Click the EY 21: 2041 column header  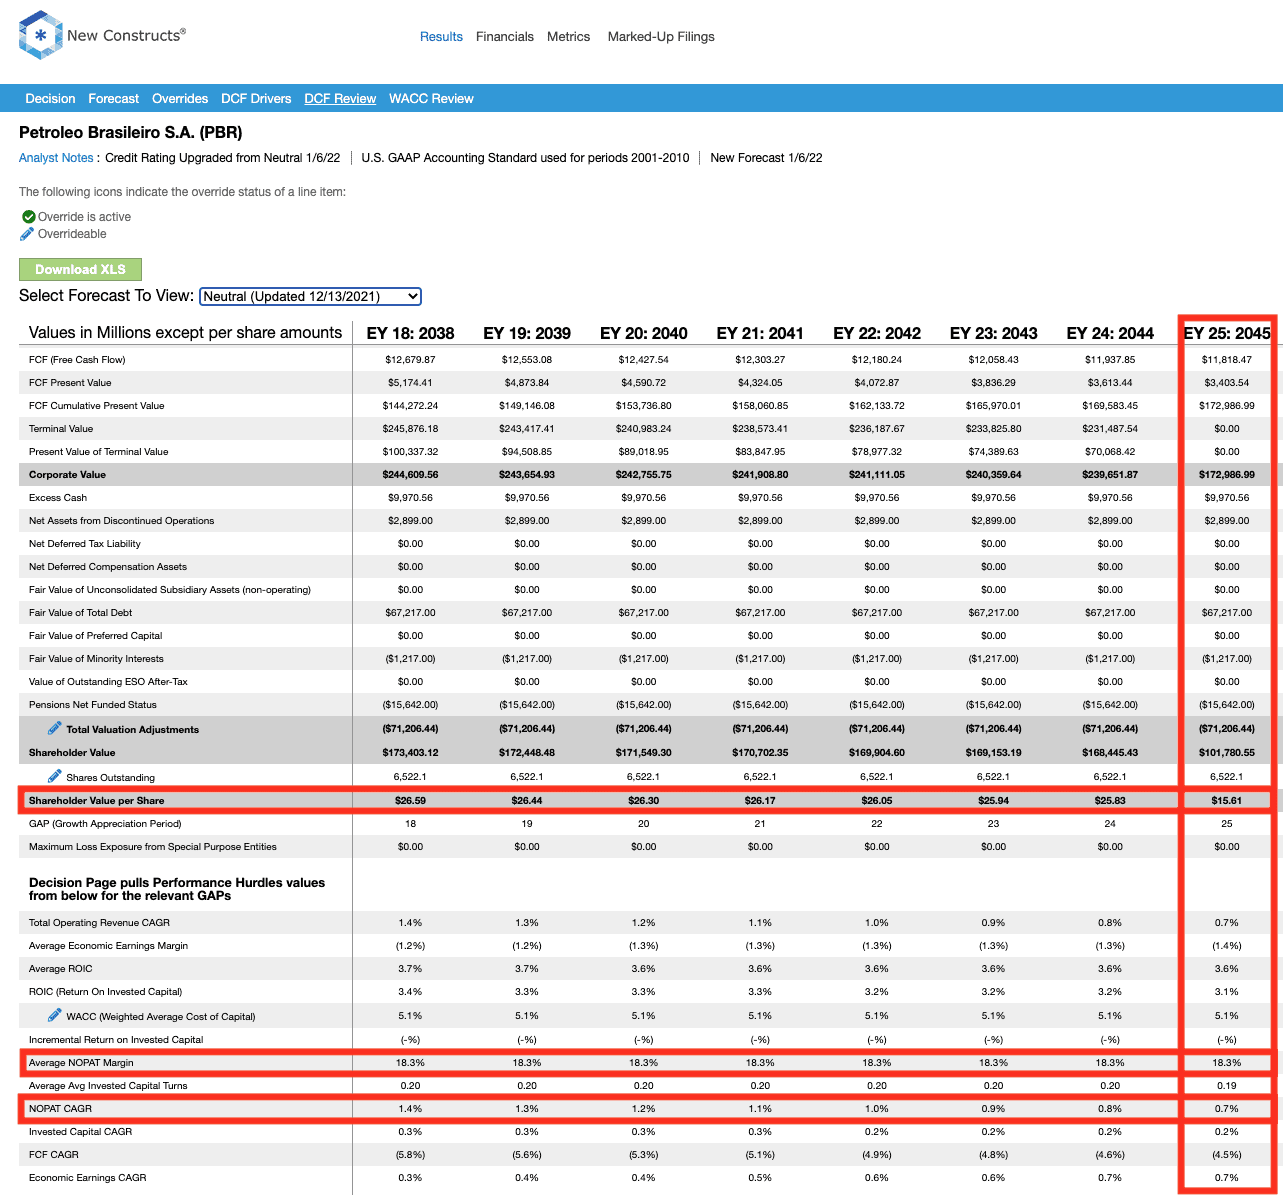tap(760, 333)
